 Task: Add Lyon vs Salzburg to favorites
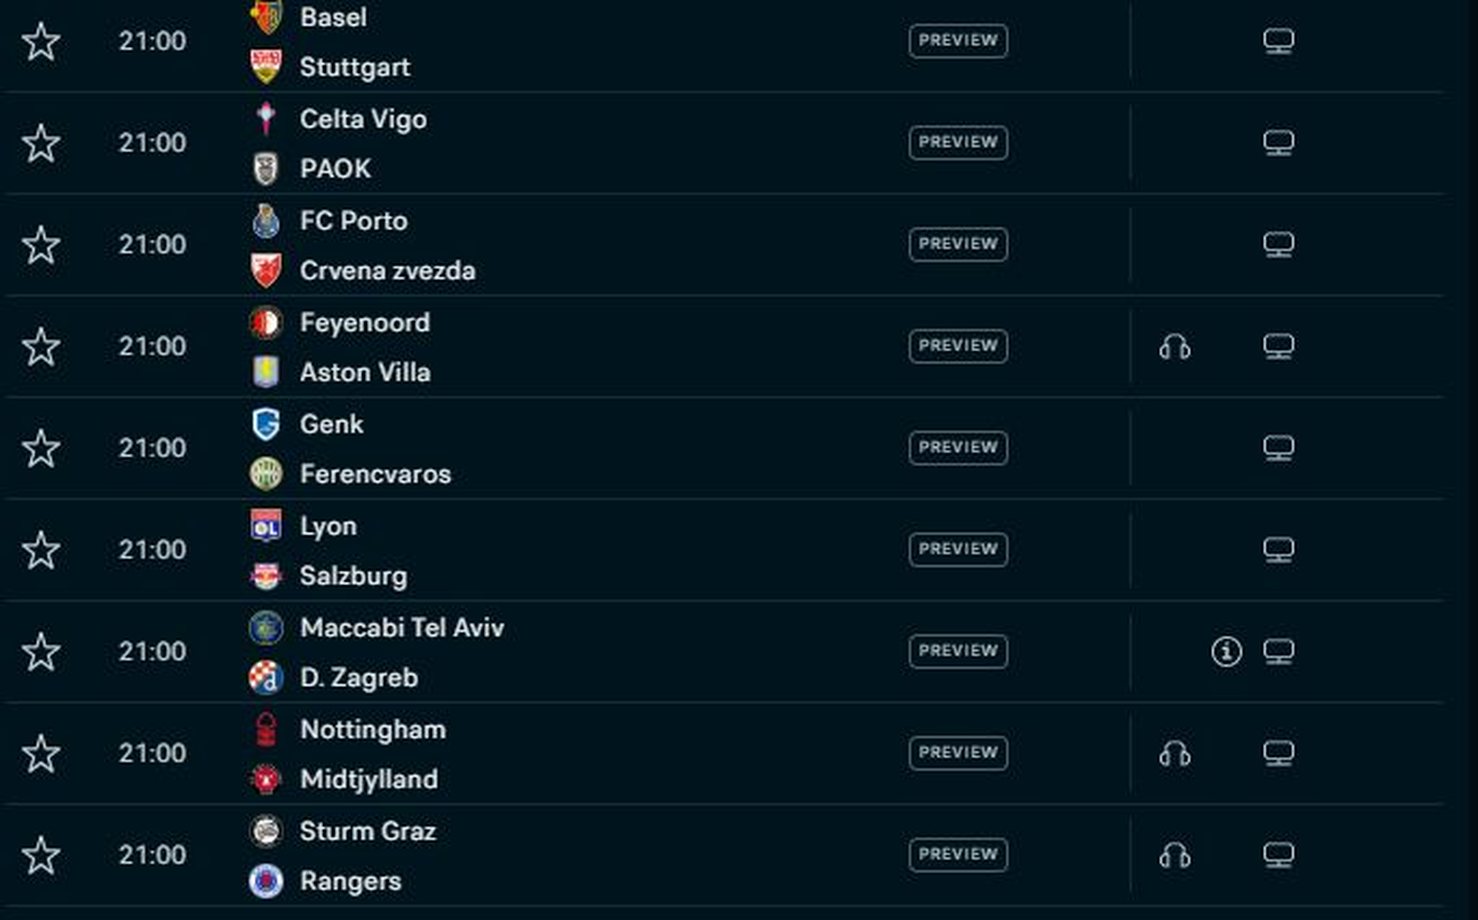click(41, 550)
